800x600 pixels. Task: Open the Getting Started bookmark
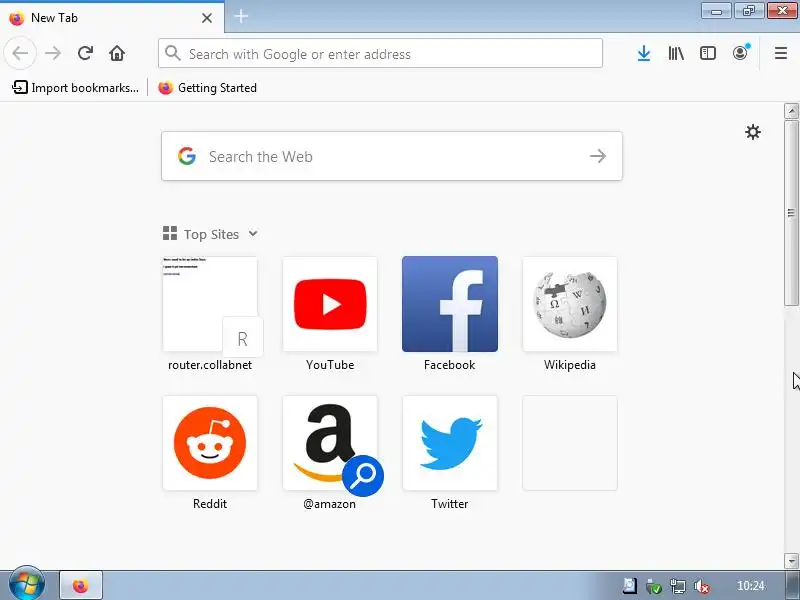(207, 88)
